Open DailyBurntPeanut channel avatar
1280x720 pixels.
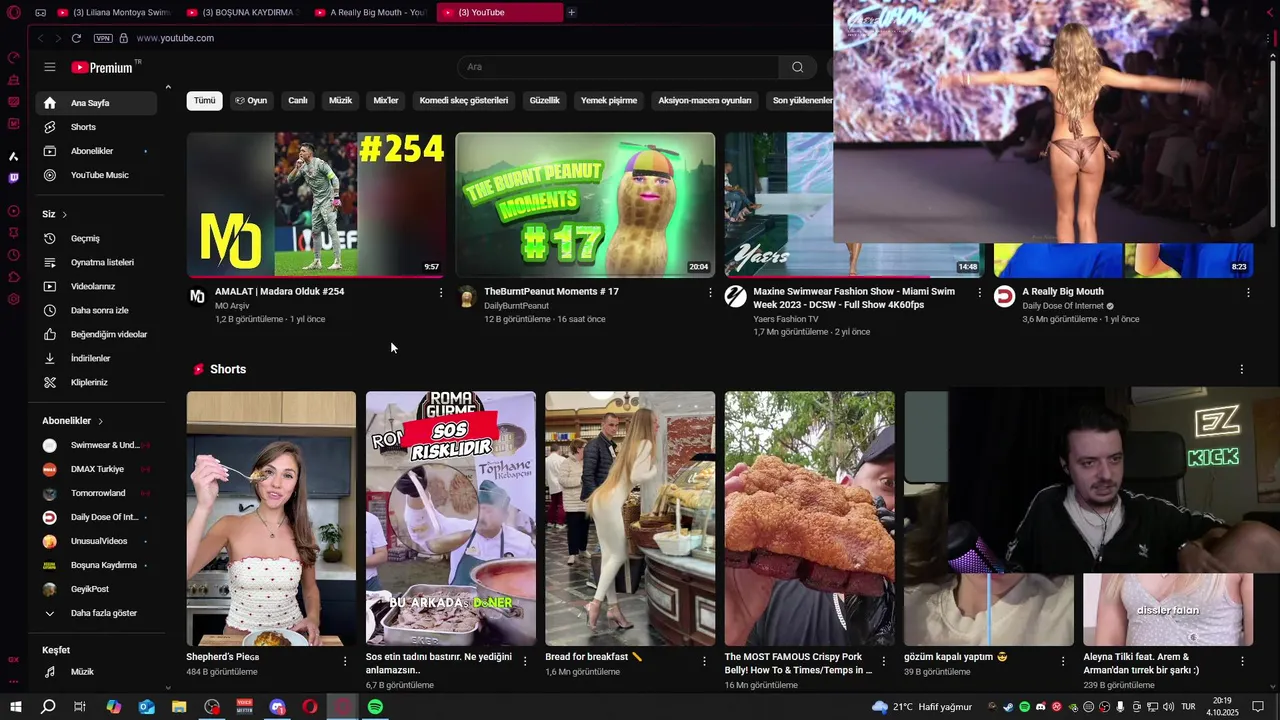[467, 296]
